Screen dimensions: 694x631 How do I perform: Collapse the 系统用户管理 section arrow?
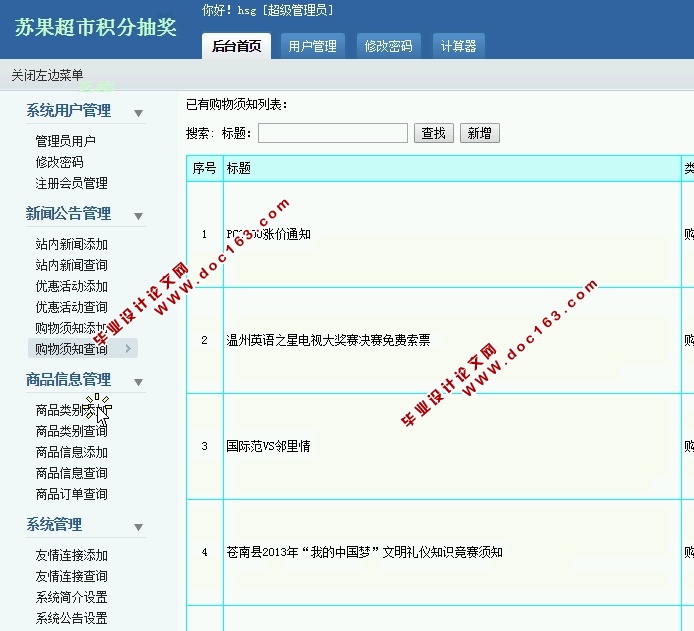139,113
